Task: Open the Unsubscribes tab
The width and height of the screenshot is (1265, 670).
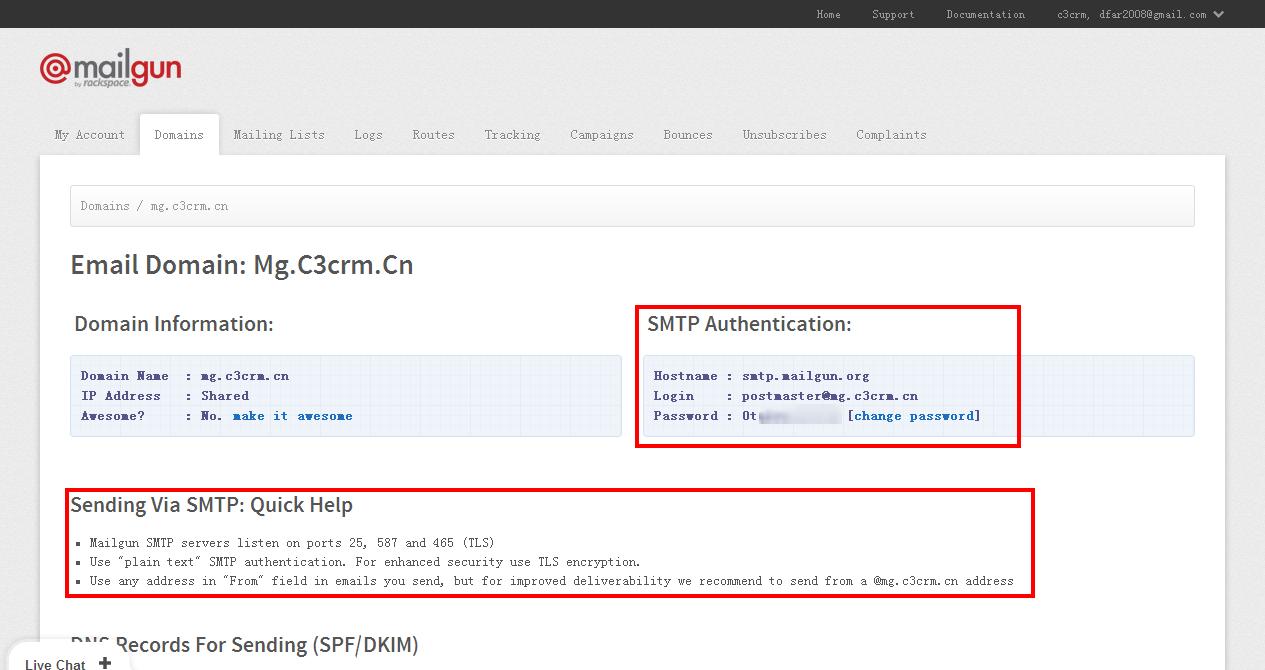Action: (784, 135)
